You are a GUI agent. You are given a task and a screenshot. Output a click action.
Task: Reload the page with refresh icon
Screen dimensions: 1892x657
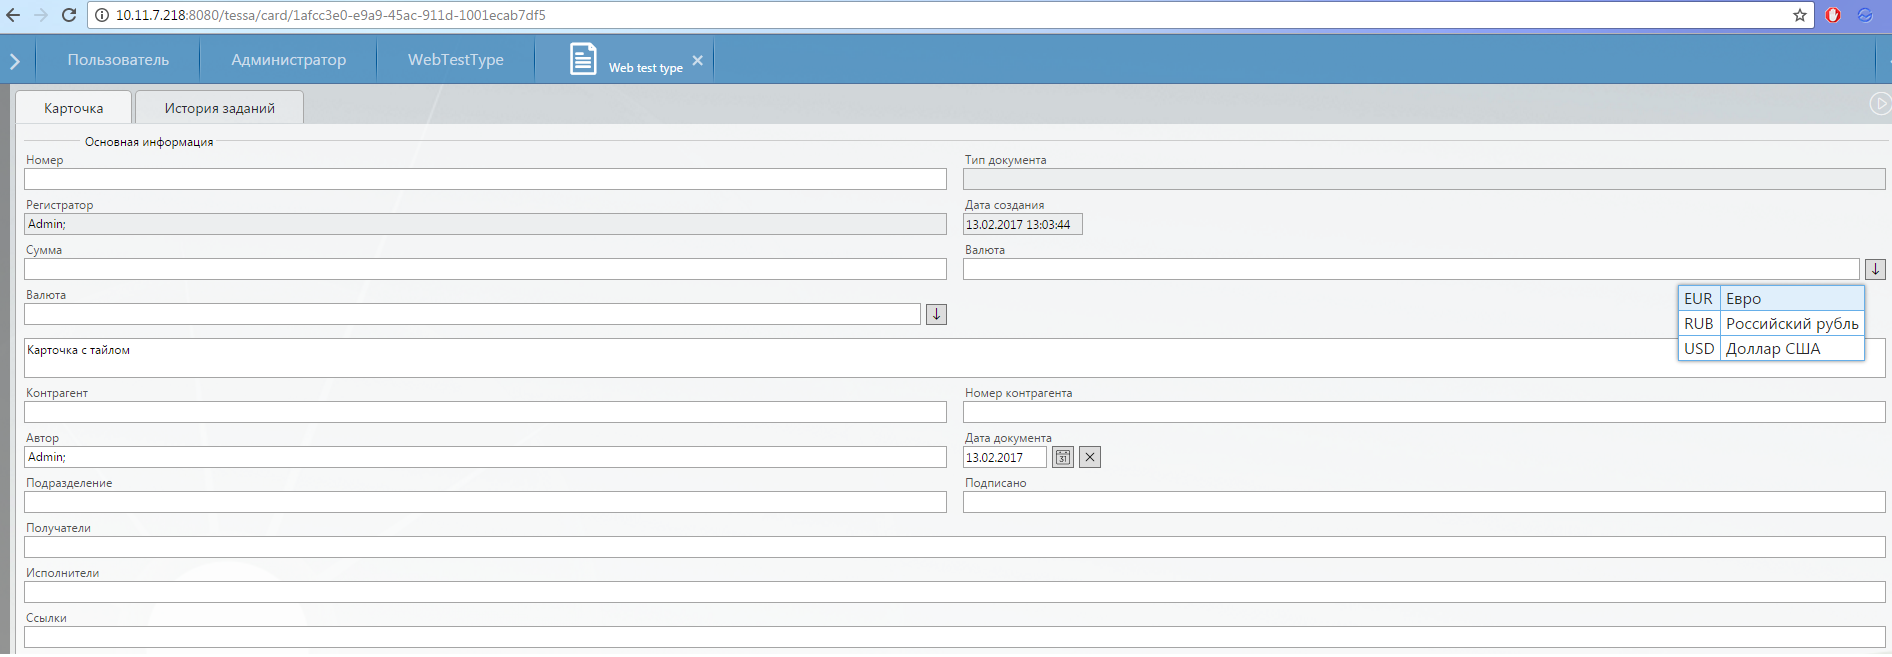(69, 15)
